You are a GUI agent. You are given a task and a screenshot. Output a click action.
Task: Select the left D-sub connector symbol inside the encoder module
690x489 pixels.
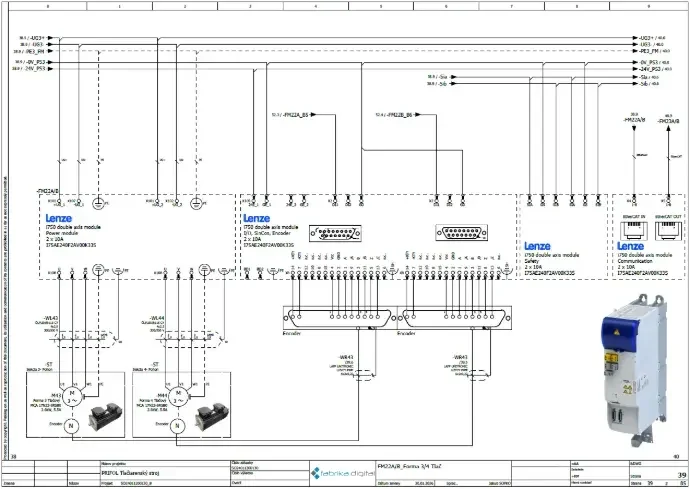coord(335,233)
